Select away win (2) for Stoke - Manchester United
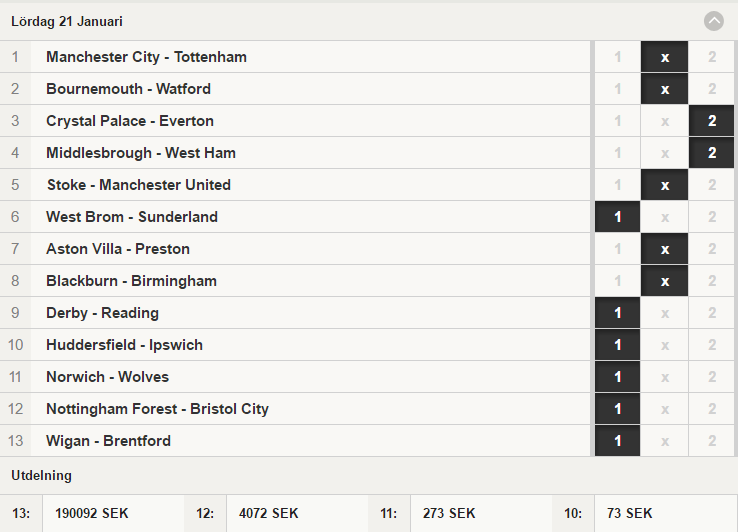The width and height of the screenshot is (738, 532). 712,185
